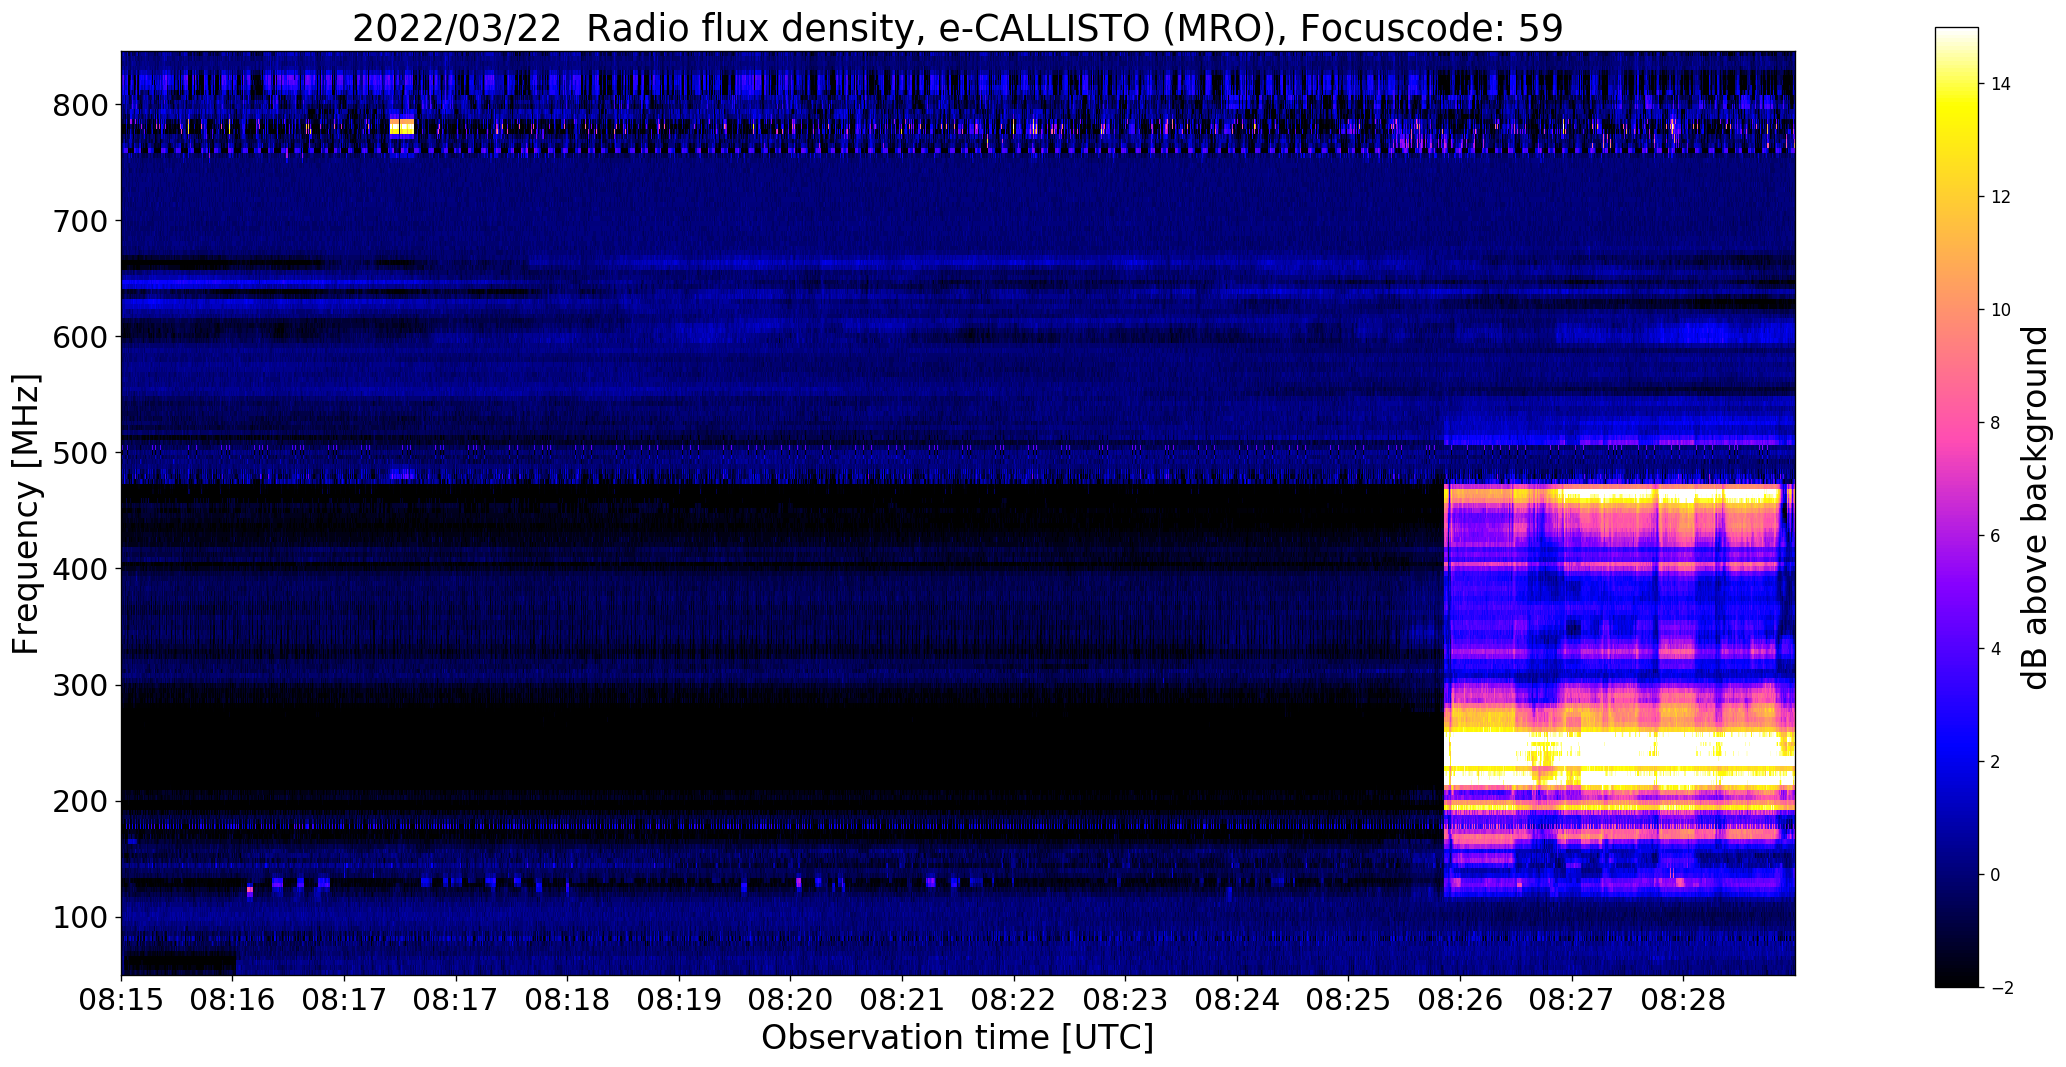Click the 08:18 time tick label

[x=568, y=1001]
